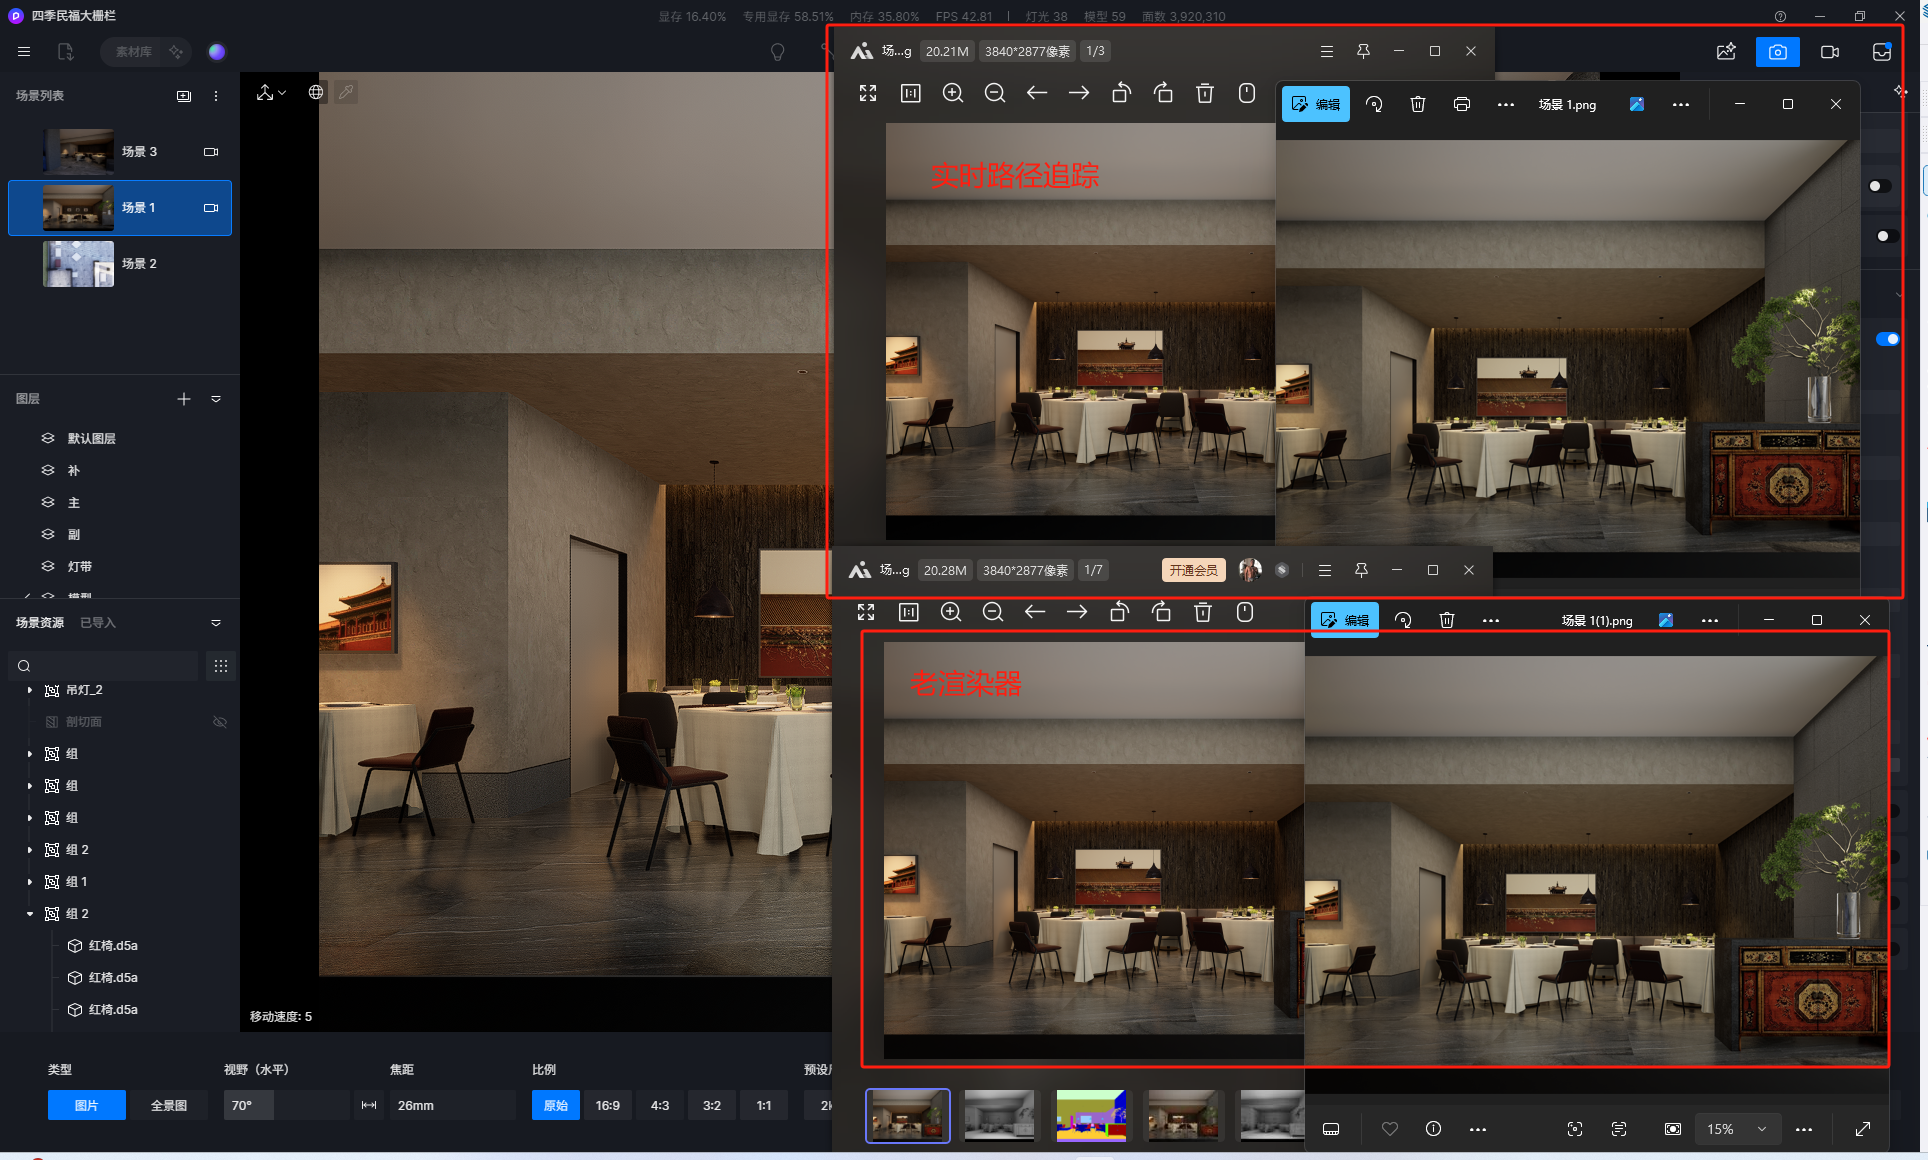Expand the 吊灯_2 tree item
The width and height of the screenshot is (1928, 1160).
(x=30, y=690)
